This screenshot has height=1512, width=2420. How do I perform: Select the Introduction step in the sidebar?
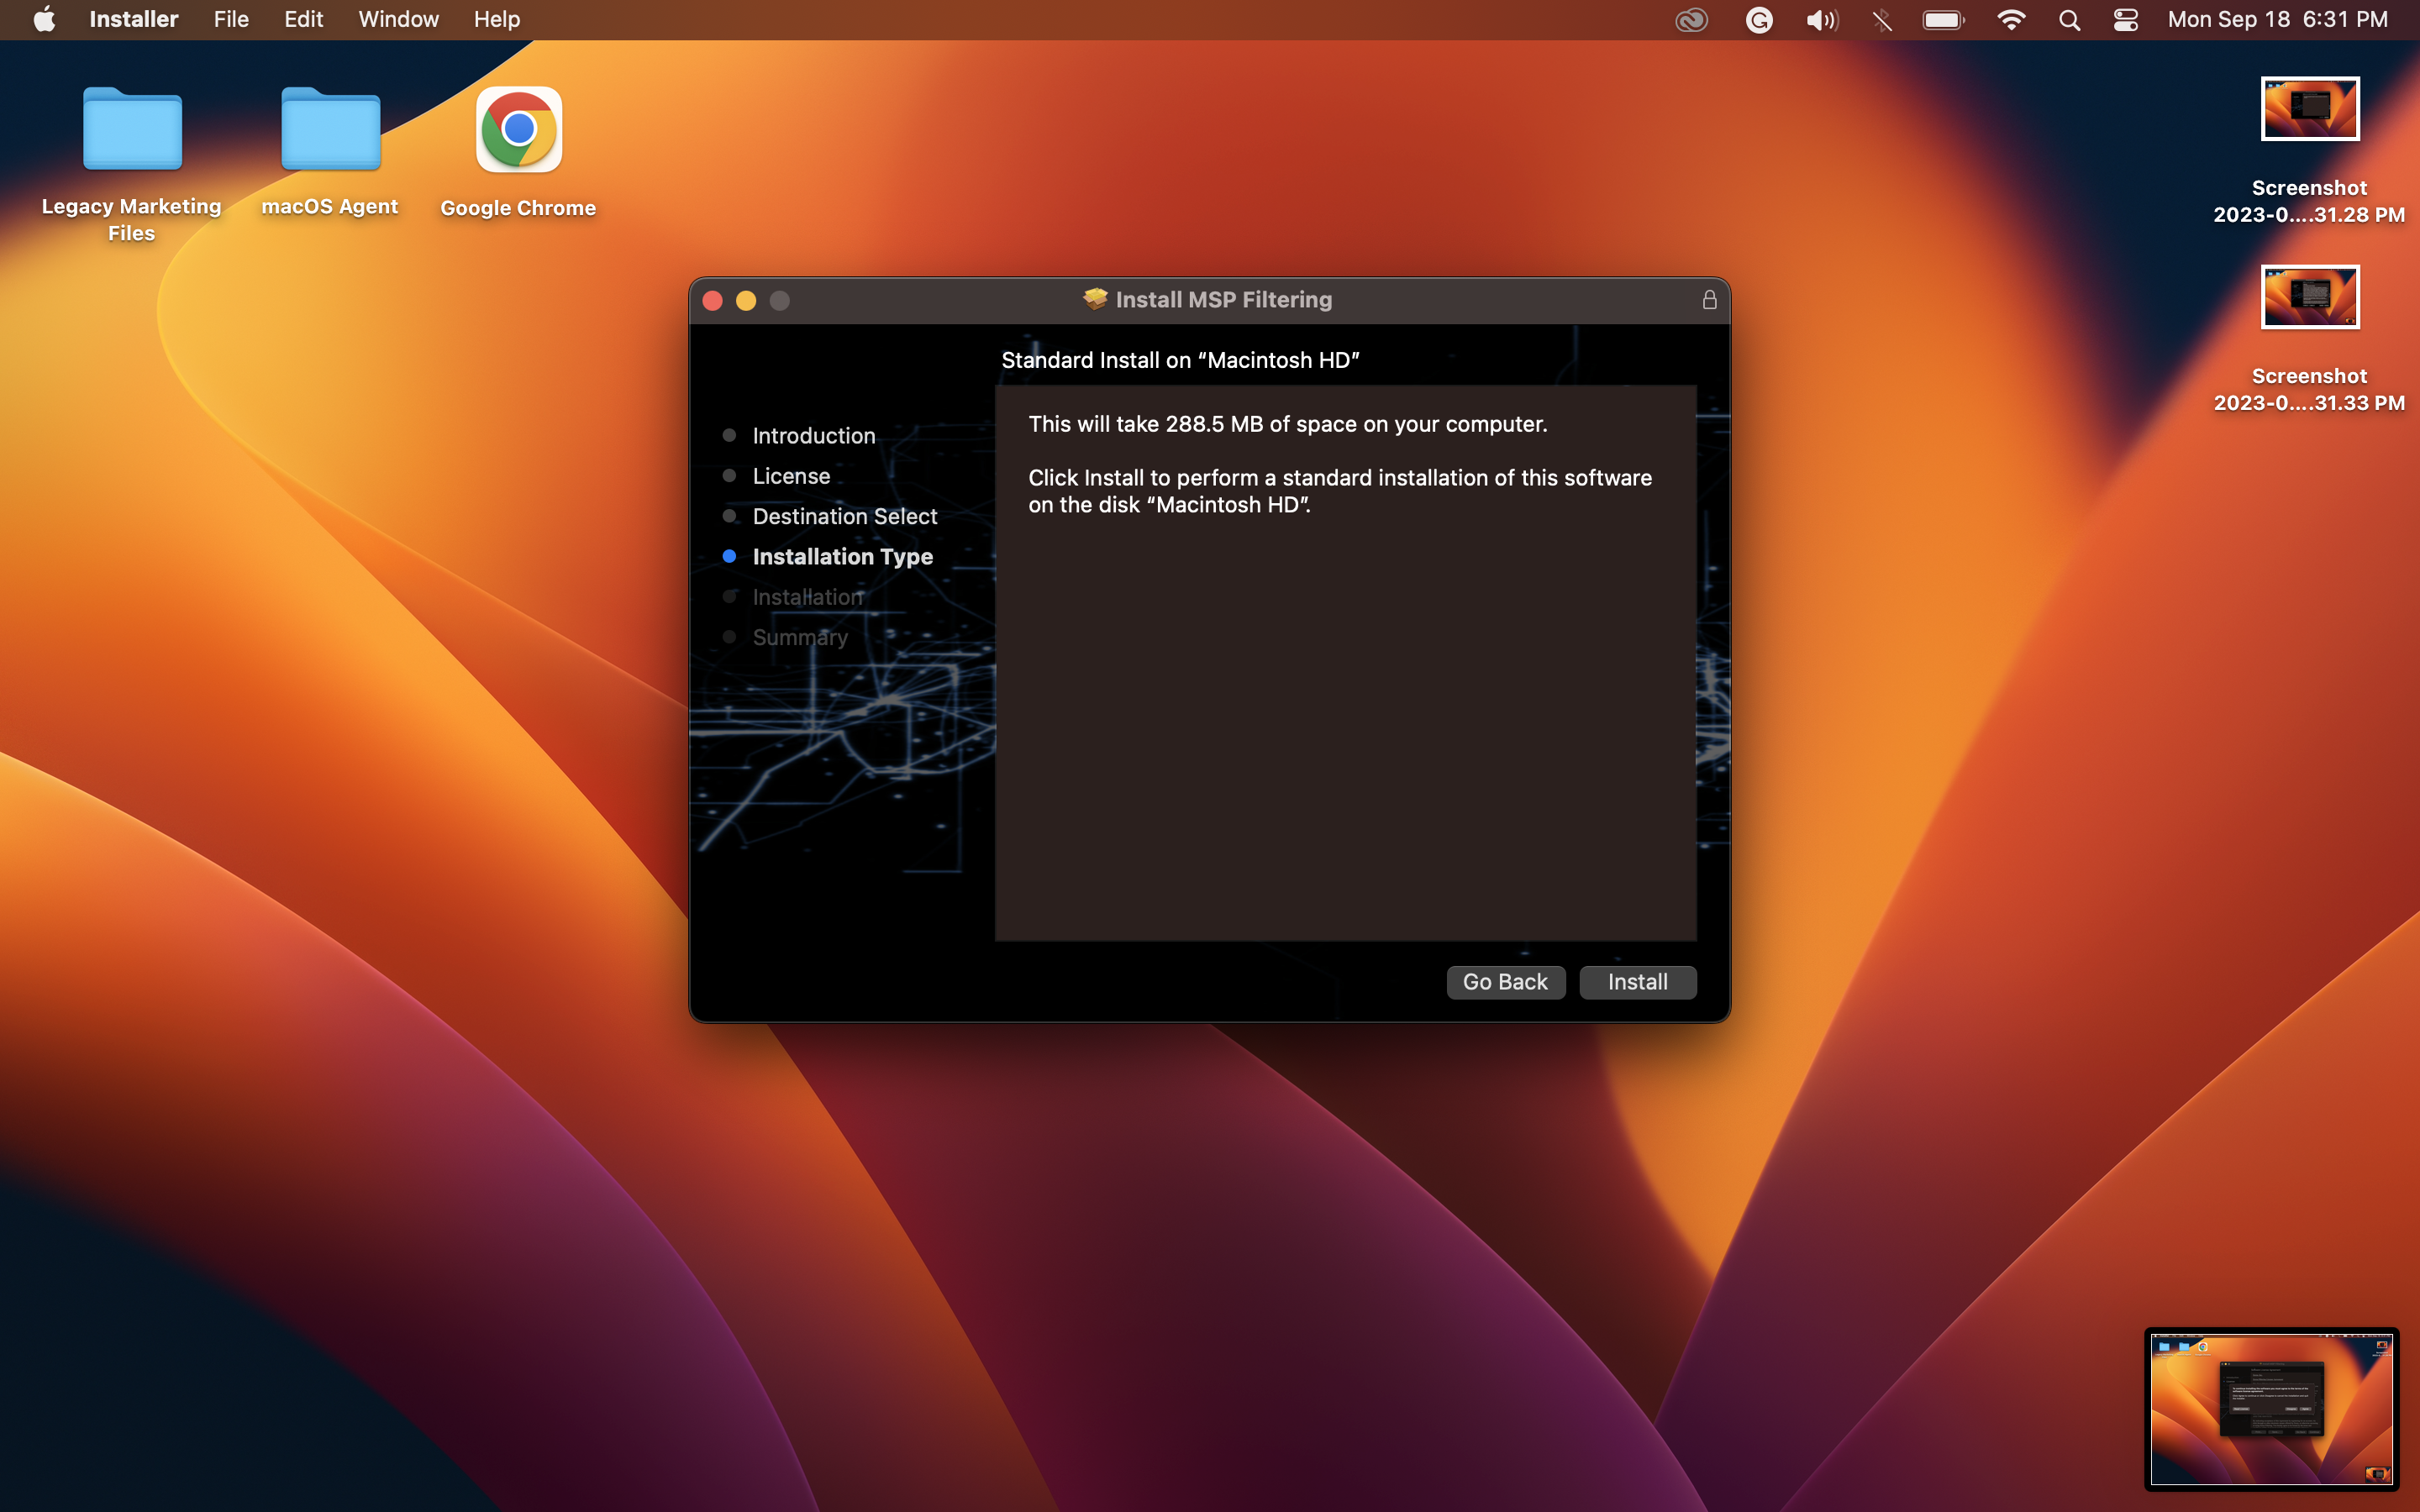pos(813,435)
